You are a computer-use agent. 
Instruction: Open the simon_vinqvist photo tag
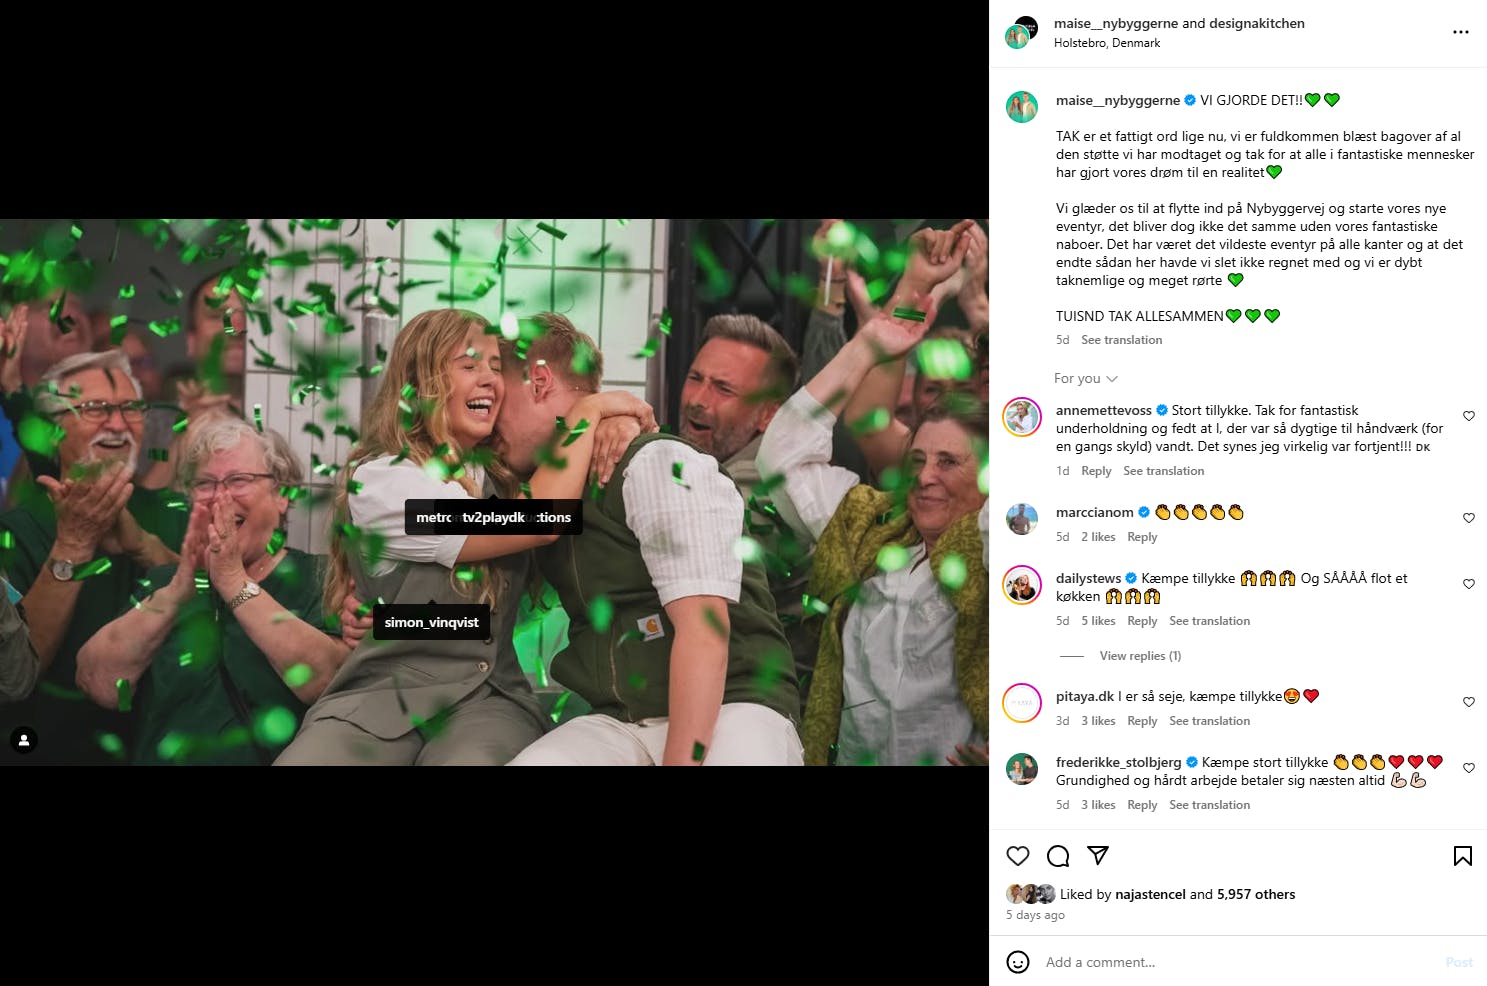click(432, 622)
